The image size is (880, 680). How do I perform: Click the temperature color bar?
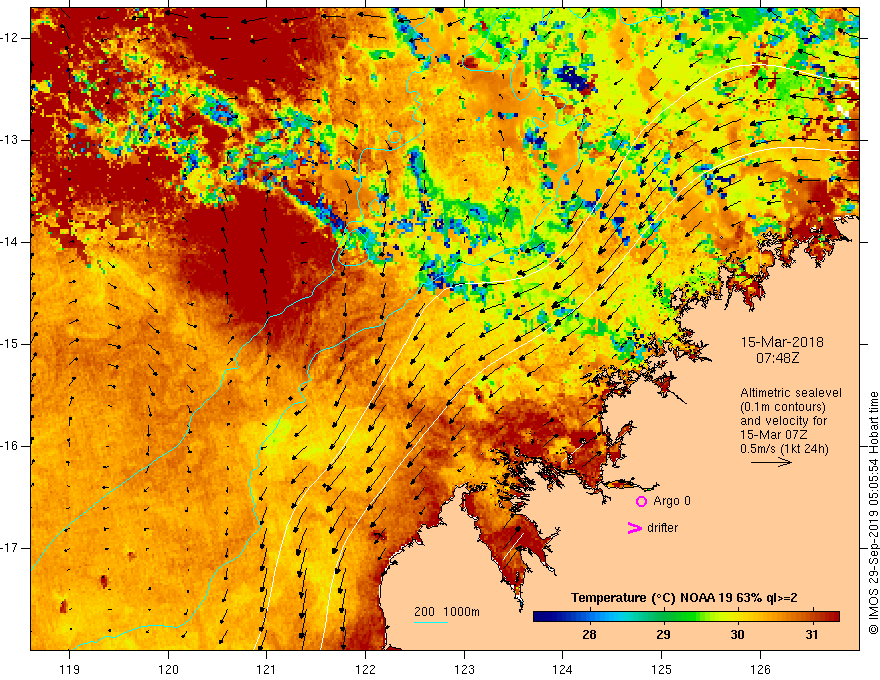[x=686, y=617]
